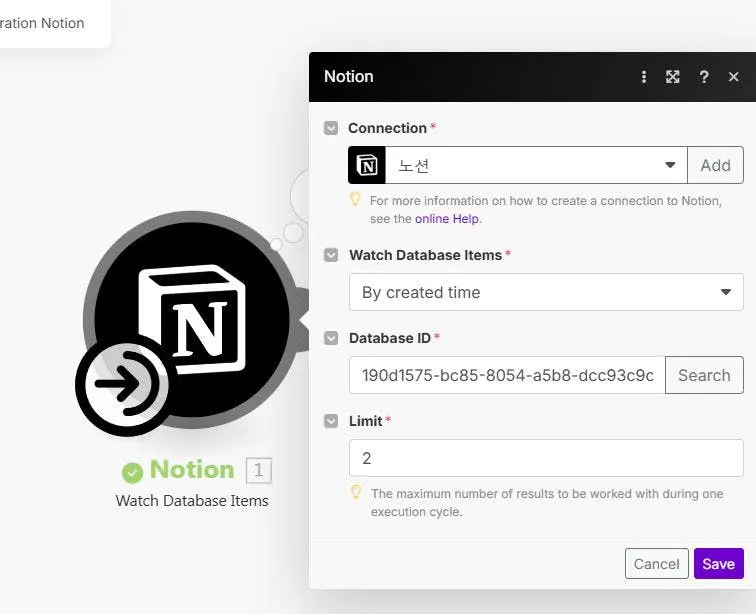Click the lightbulb hint icon under Connection
Screen dimensions: 756x614
355,199
